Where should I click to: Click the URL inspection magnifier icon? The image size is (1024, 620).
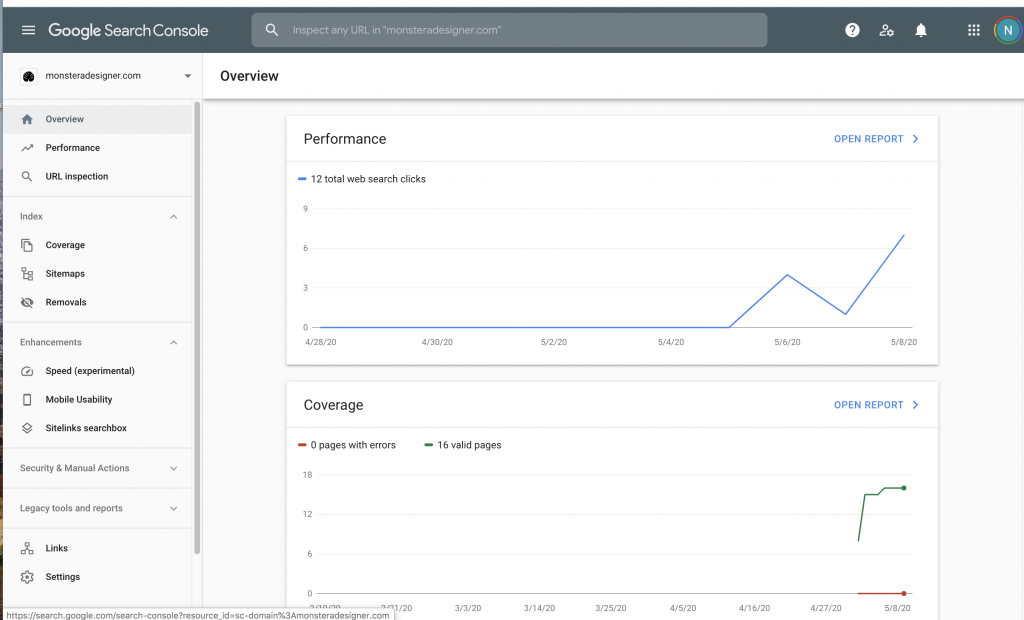coord(27,176)
